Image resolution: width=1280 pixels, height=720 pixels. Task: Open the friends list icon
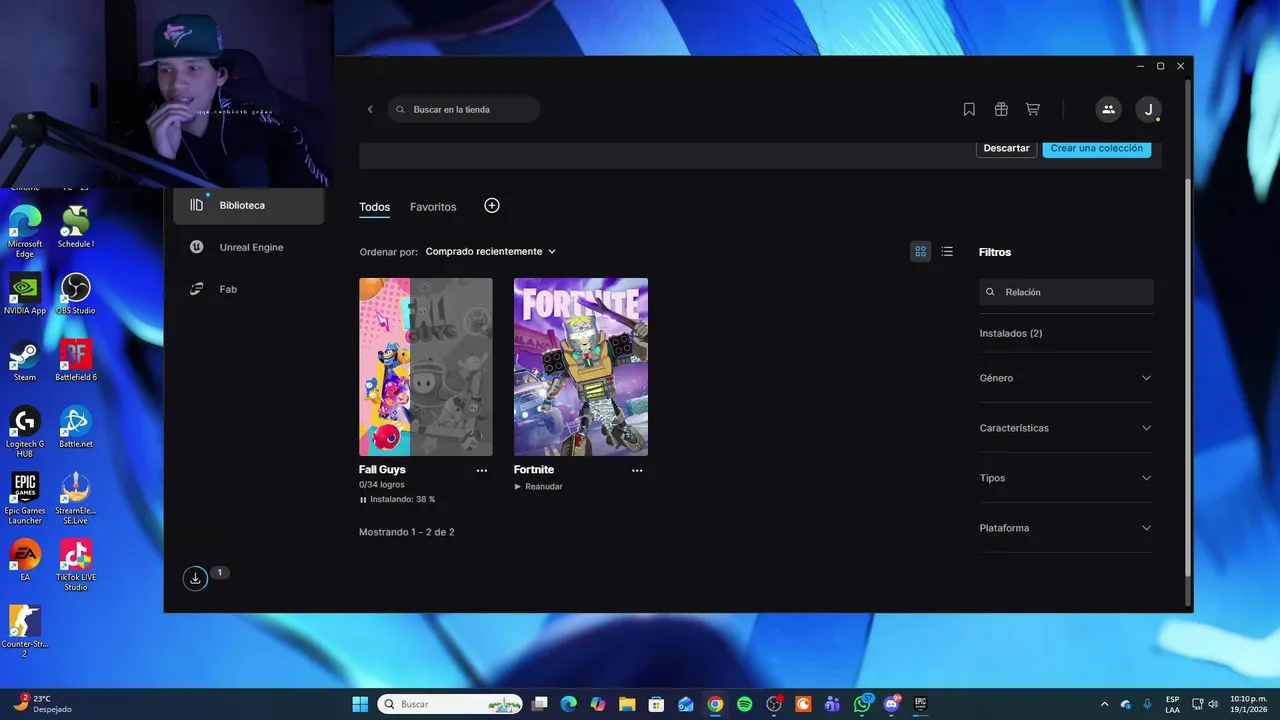pyautogui.click(x=1108, y=109)
